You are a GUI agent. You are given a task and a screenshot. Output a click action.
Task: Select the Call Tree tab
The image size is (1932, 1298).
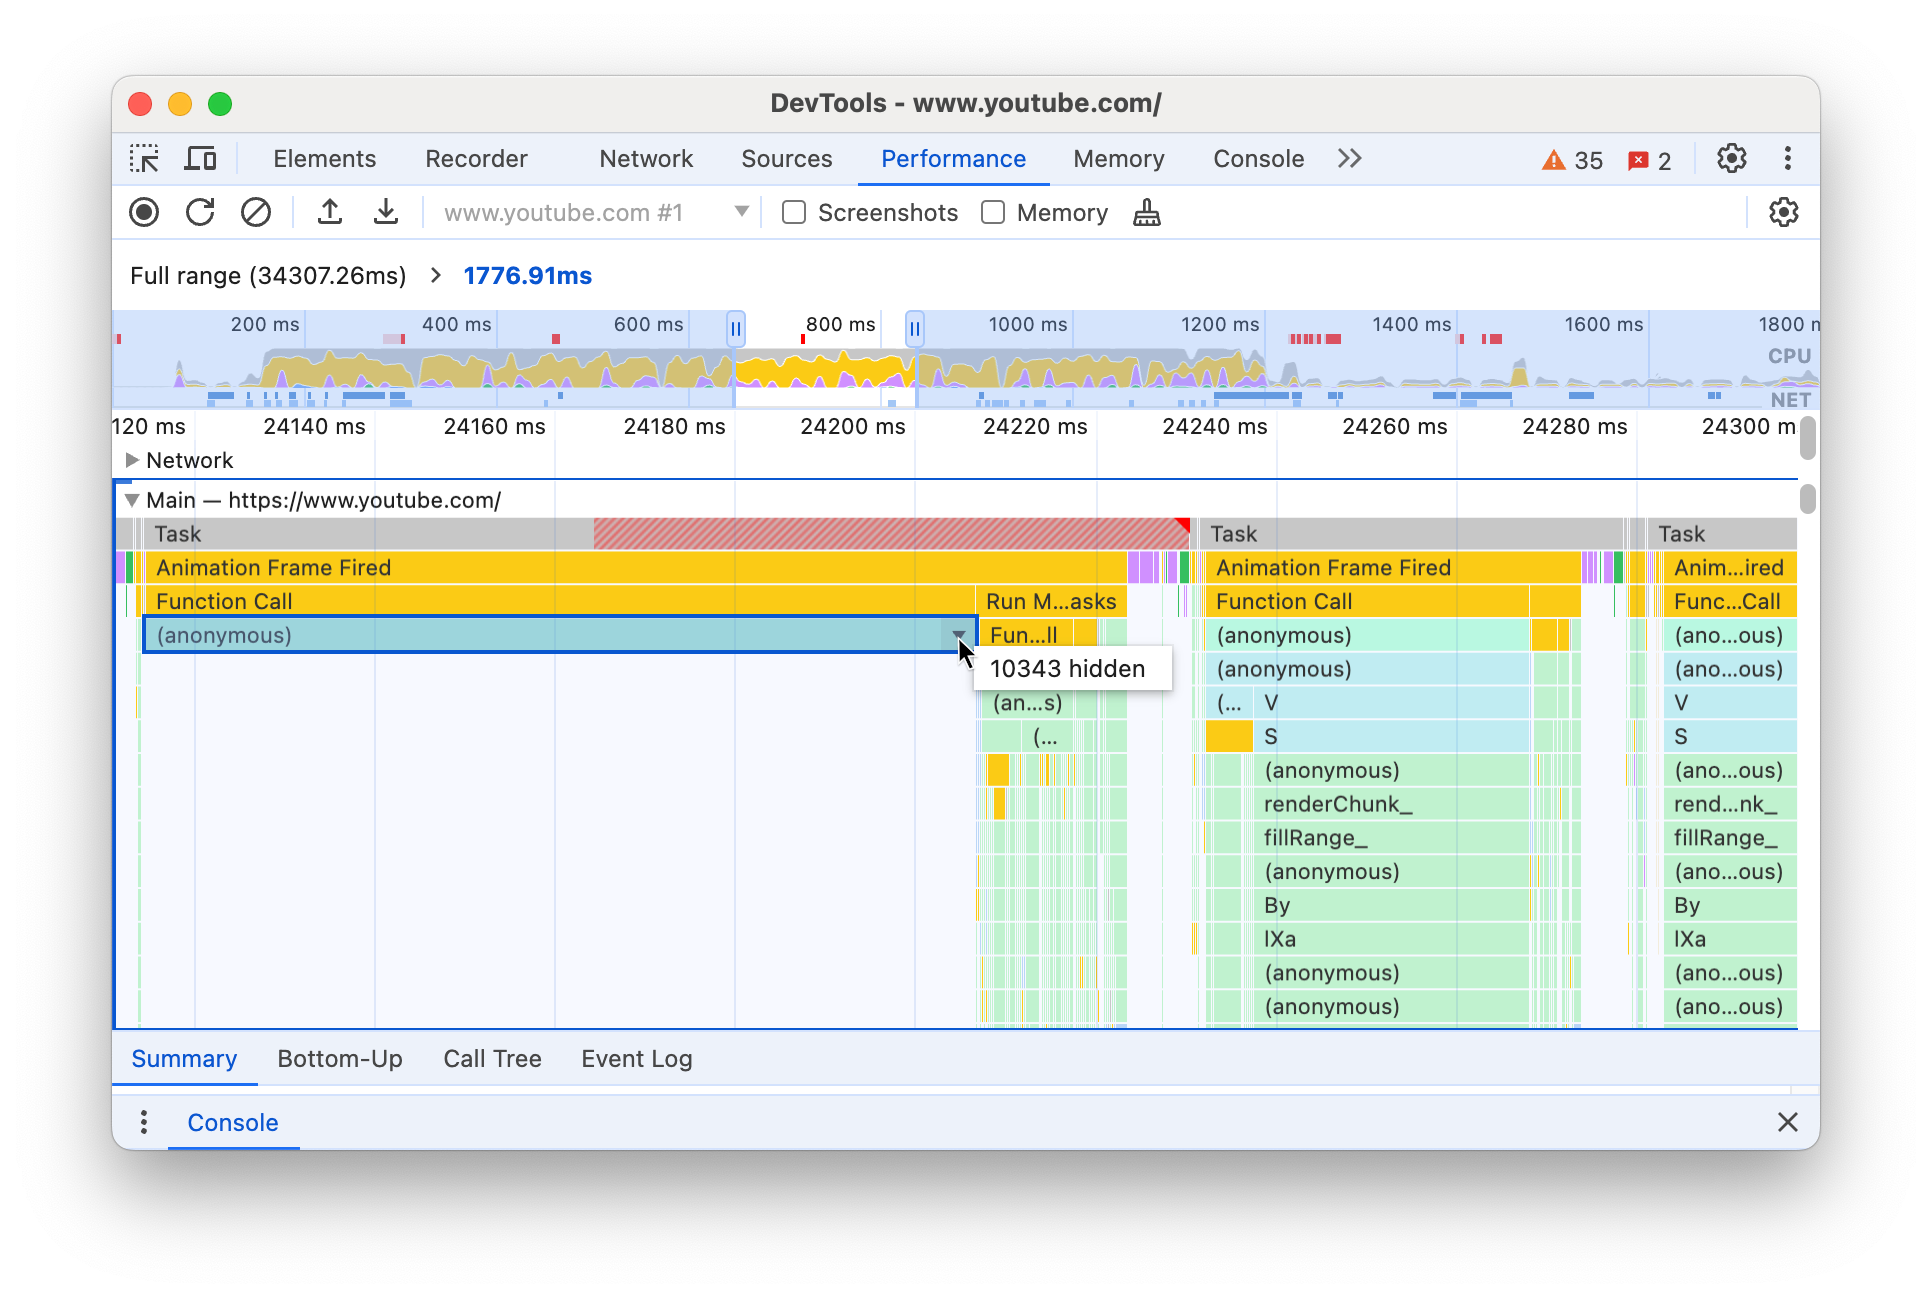pos(492,1059)
